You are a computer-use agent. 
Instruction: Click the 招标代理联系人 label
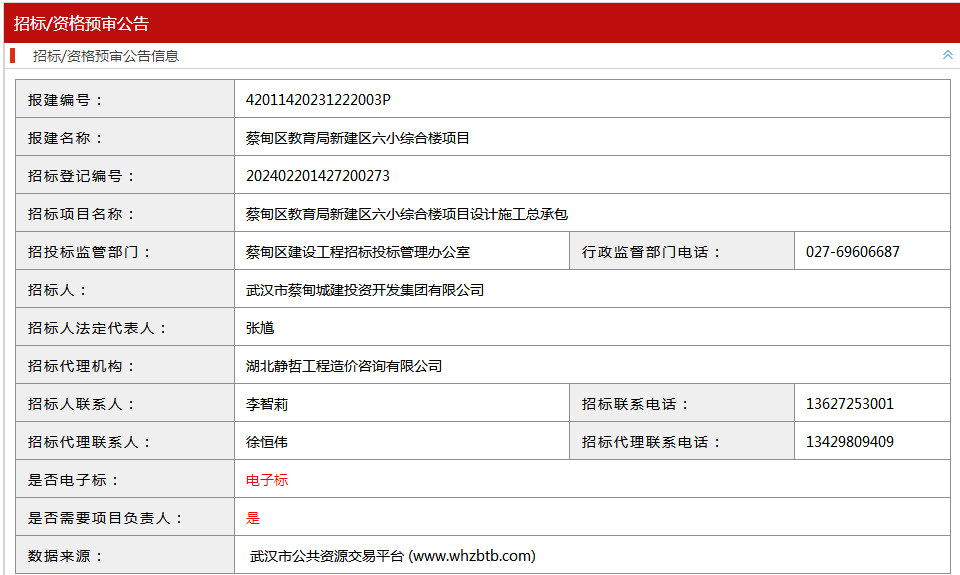coord(89,442)
